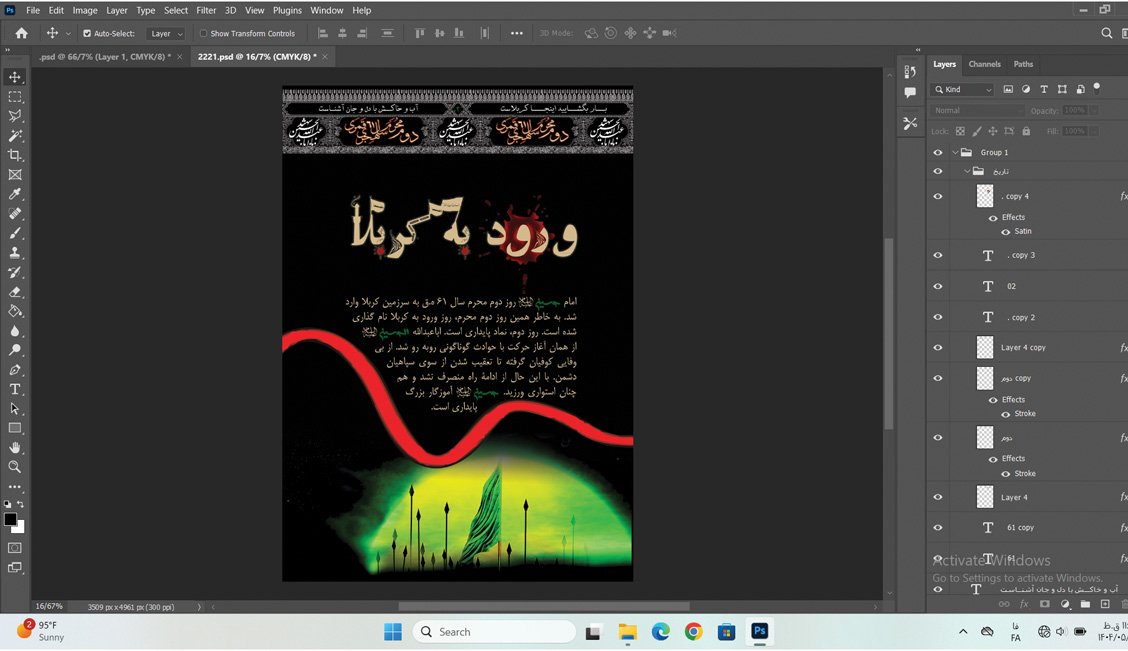Hide the '. copy 3' text layer
The width and height of the screenshot is (1128, 651).
pyautogui.click(x=937, y=255)
